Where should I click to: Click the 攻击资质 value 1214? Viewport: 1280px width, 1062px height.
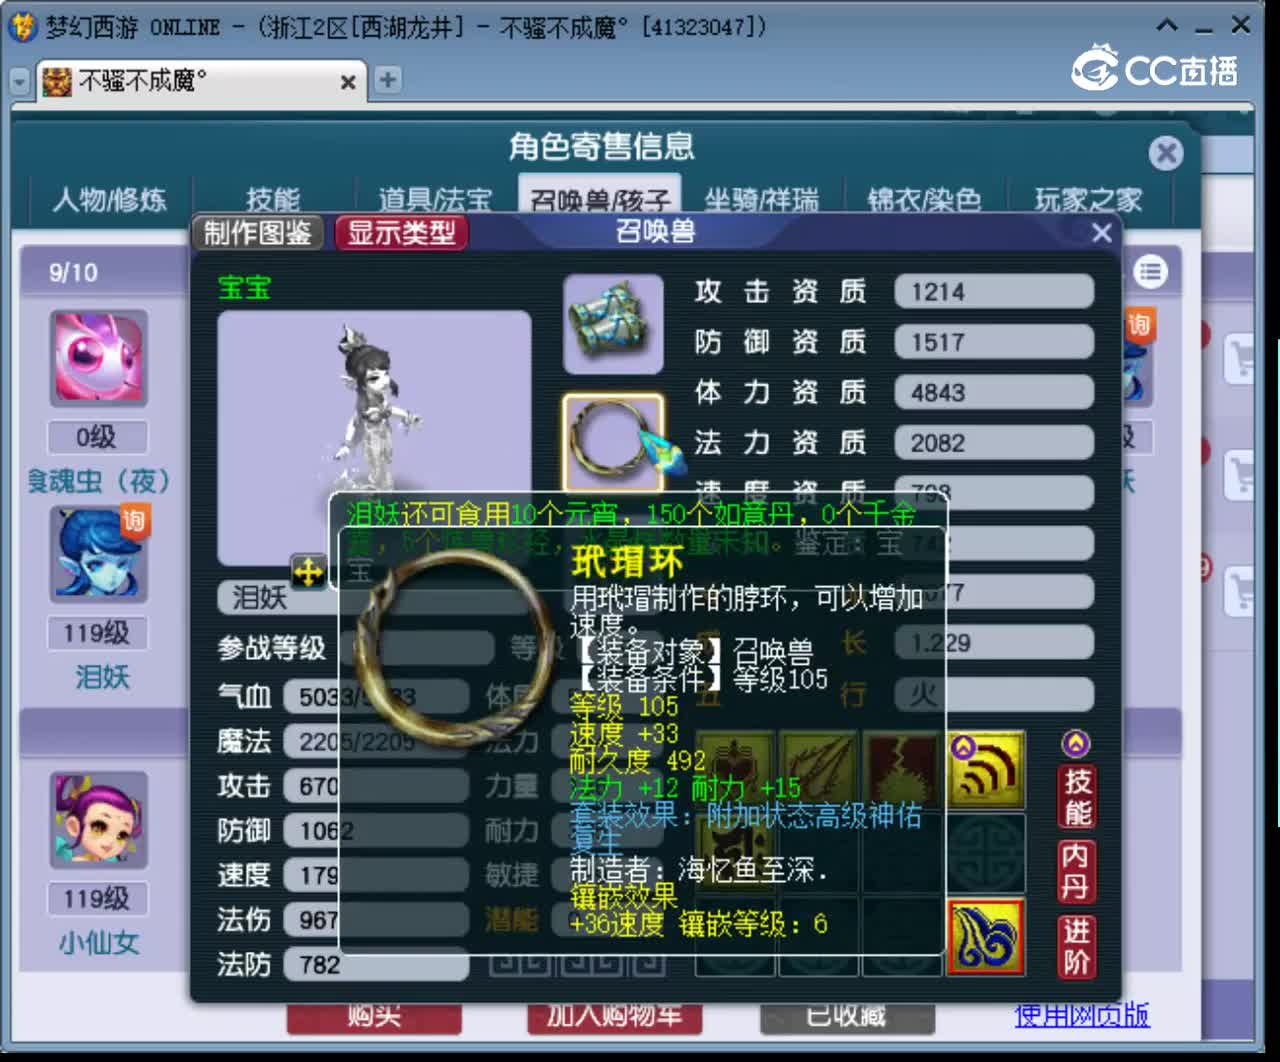[993, 292]
